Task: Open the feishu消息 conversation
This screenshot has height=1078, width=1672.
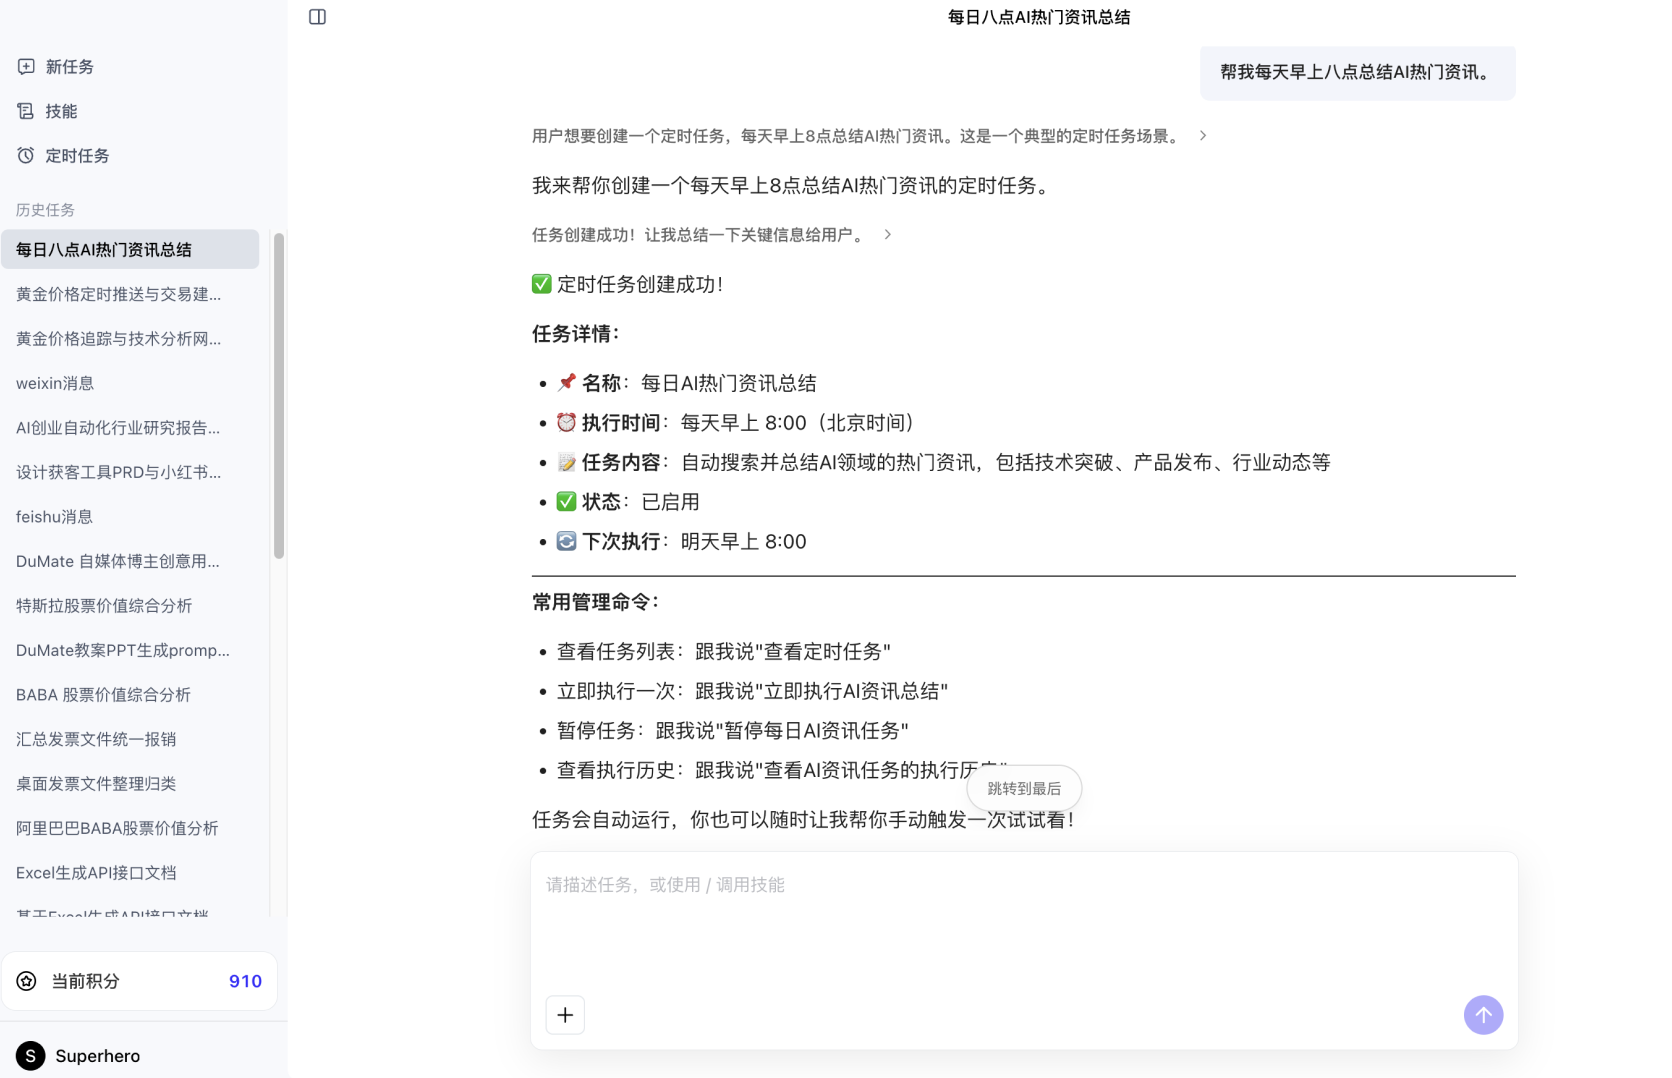Action: (x=55, y=516)
